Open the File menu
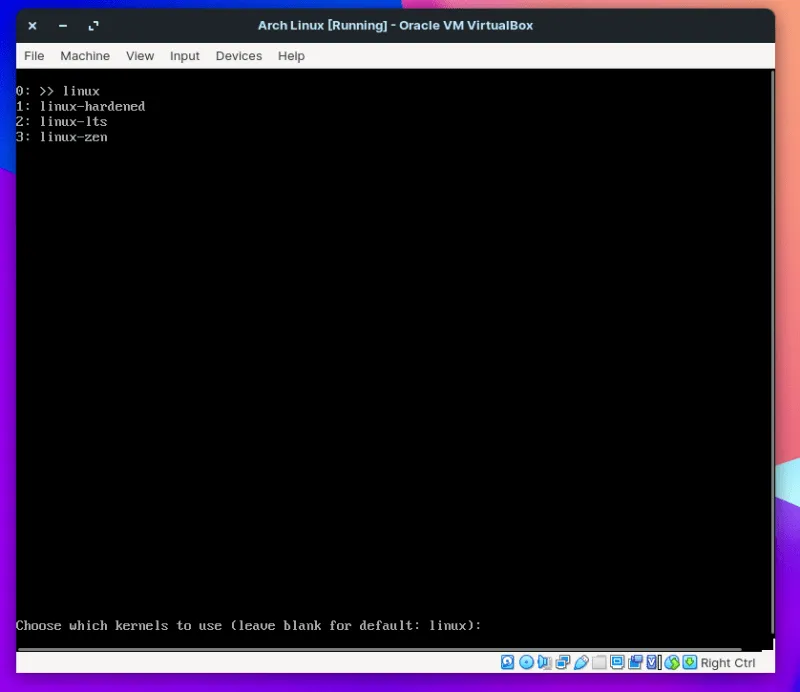 (34, 56)
